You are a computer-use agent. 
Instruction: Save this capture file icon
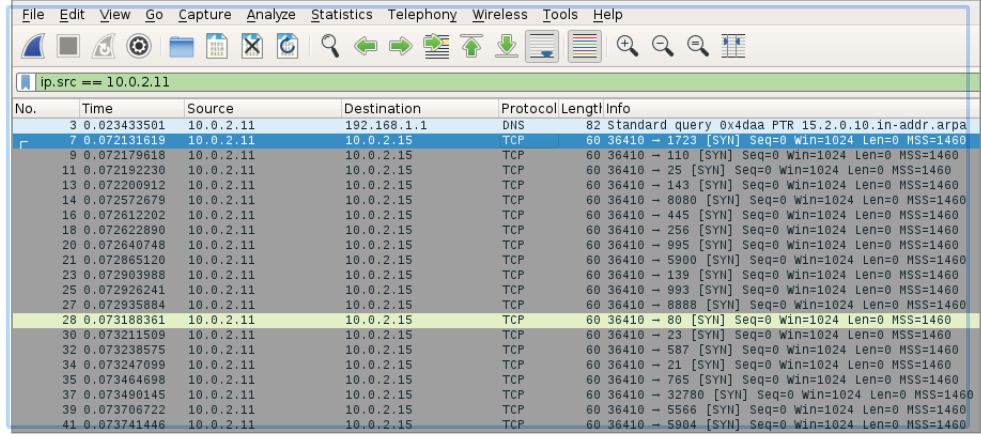coord(216,46)
